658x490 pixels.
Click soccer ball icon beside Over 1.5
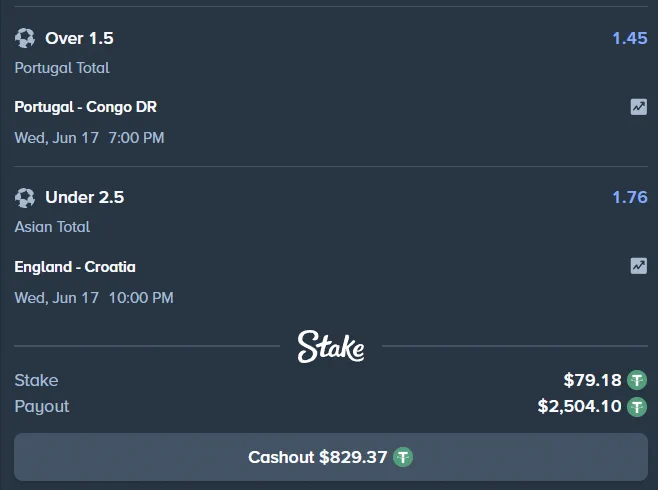tap(25, 38)
